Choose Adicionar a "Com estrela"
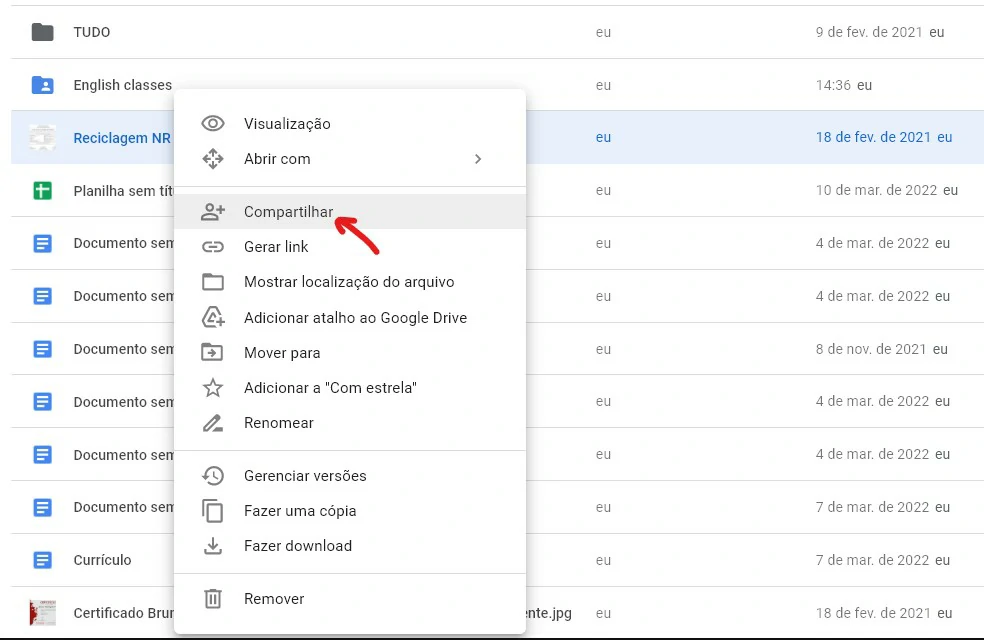984x640 pixels. pos(350,388)
